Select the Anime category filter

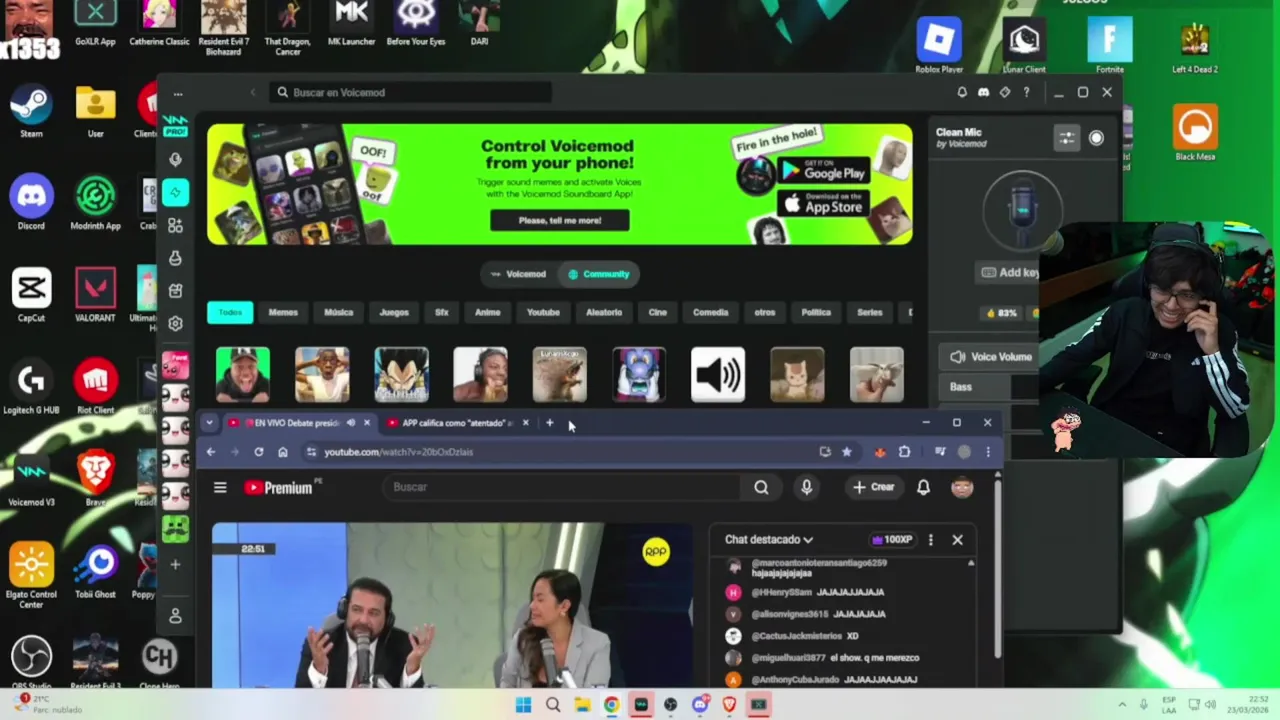487,313
